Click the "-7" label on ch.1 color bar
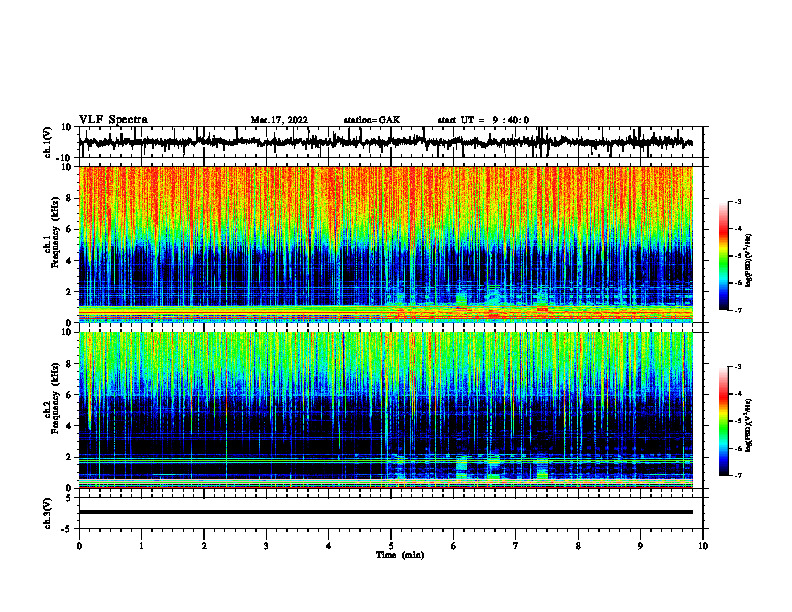 pos(738,310)
